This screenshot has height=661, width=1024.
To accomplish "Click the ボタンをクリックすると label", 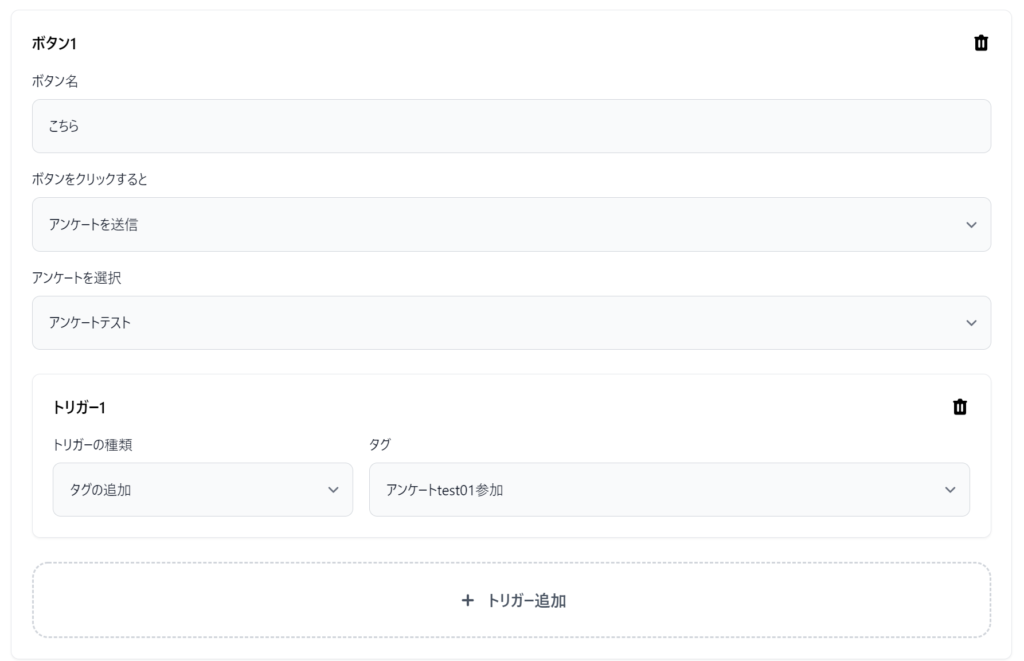I will tap(89, 179).
